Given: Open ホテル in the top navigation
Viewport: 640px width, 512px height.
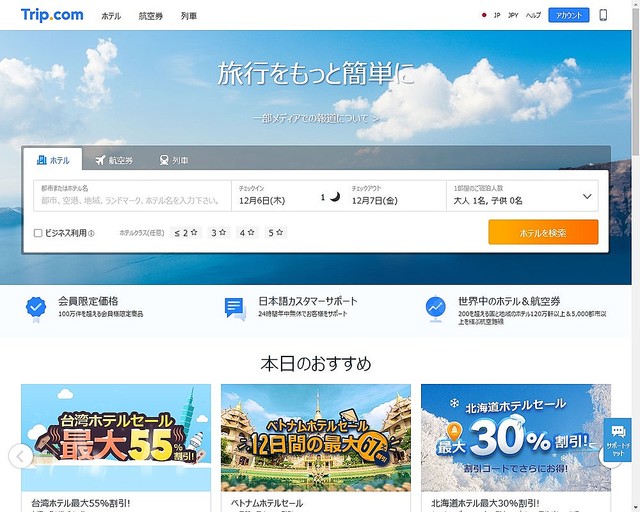Looking at the screenshot, I should pos(111,16).
